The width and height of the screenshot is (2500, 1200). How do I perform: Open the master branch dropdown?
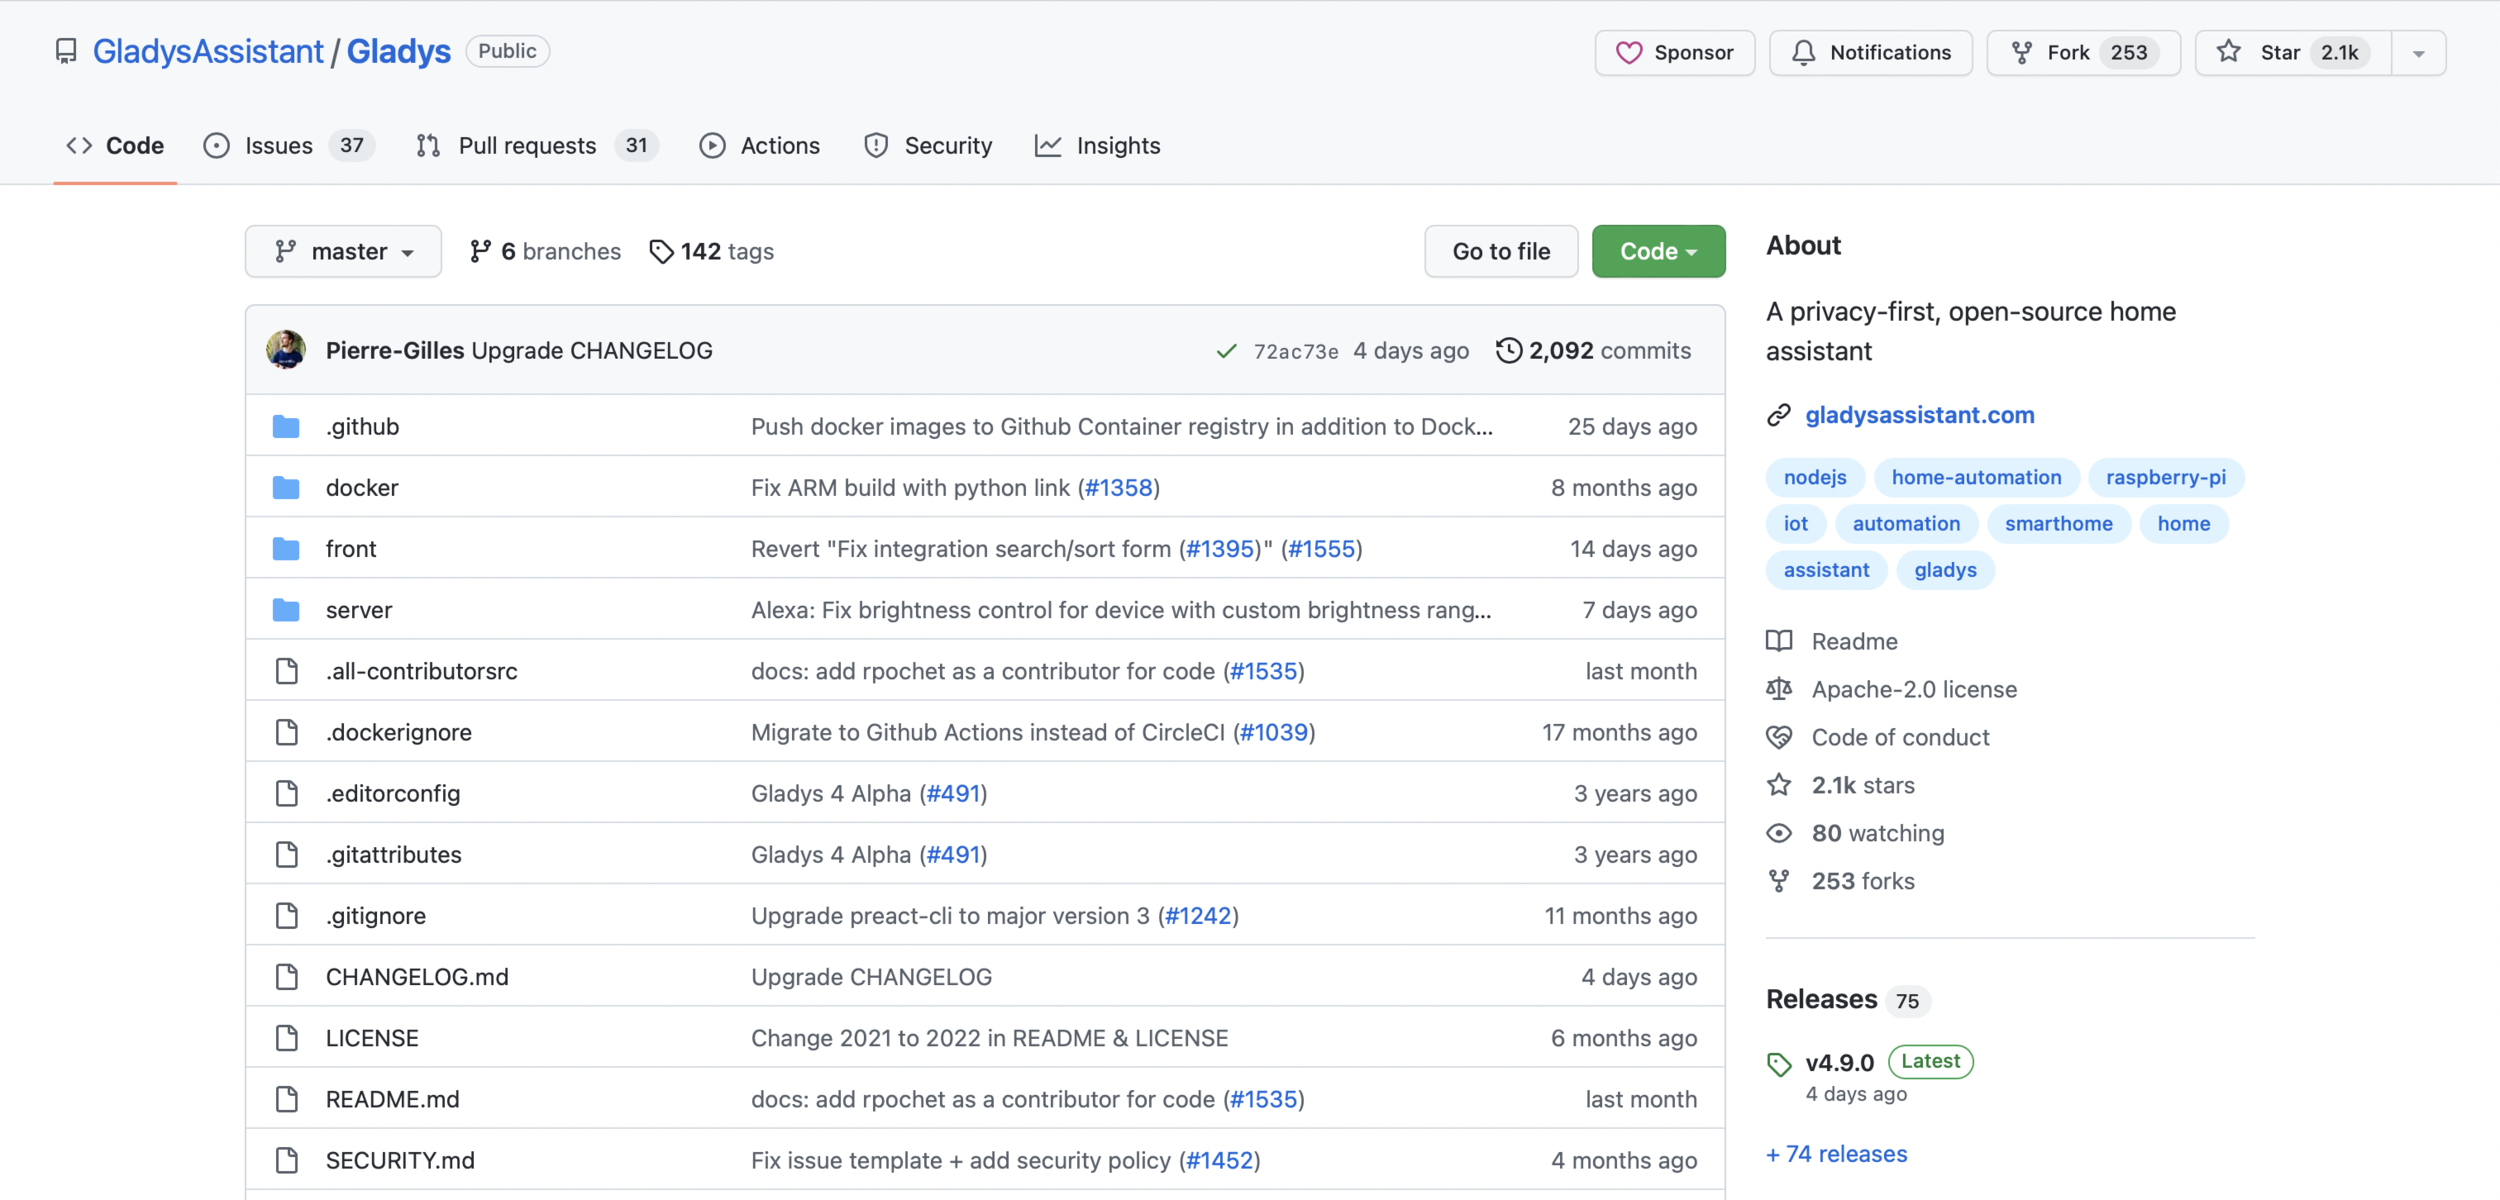[343, 252]
